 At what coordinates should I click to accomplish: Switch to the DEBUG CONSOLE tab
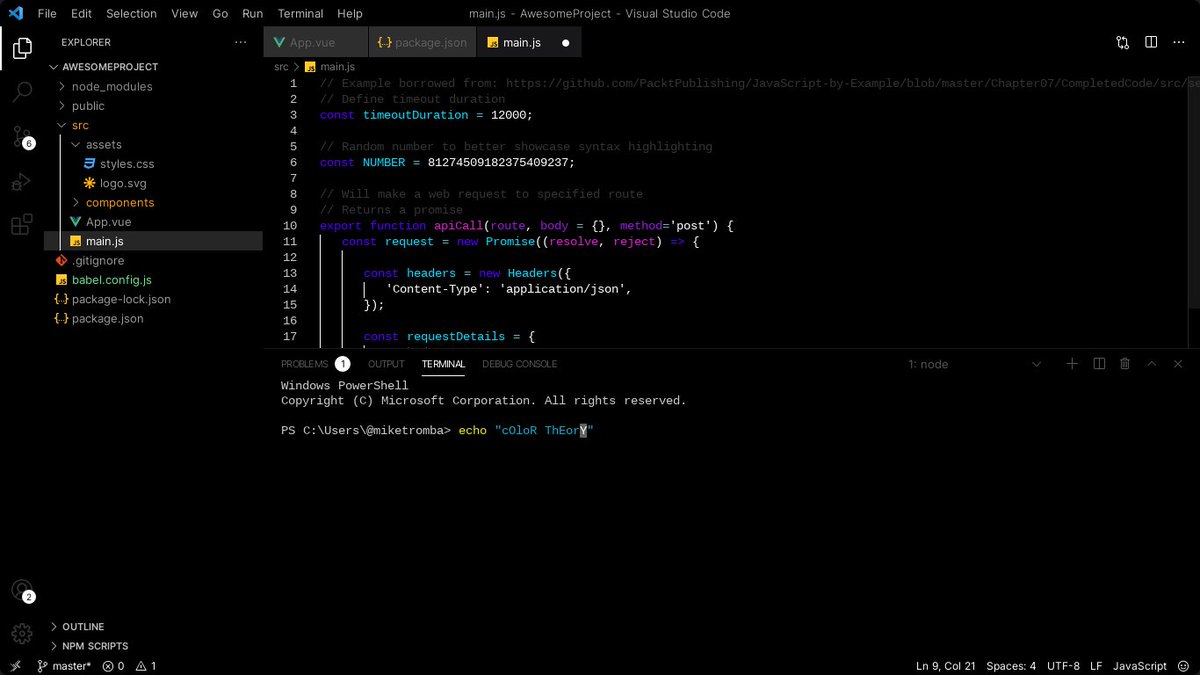tap(519, 364)
